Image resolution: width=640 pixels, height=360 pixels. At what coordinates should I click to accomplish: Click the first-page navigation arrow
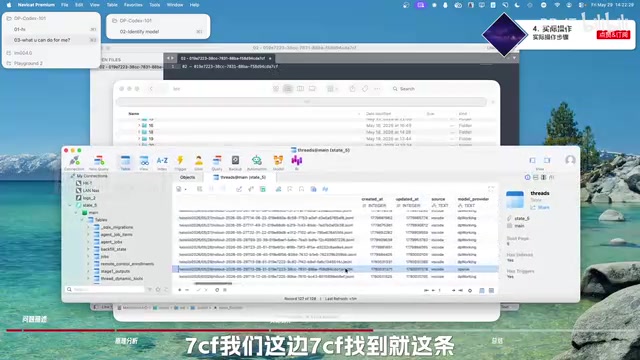tap(426, 290)
